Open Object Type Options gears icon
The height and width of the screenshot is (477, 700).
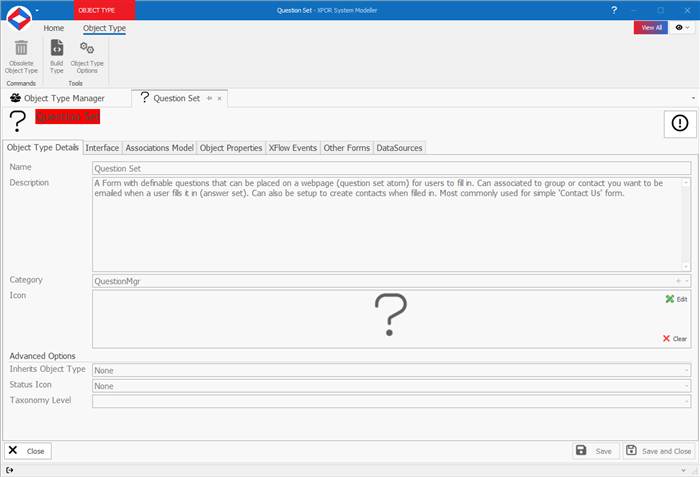pos(87,48)
